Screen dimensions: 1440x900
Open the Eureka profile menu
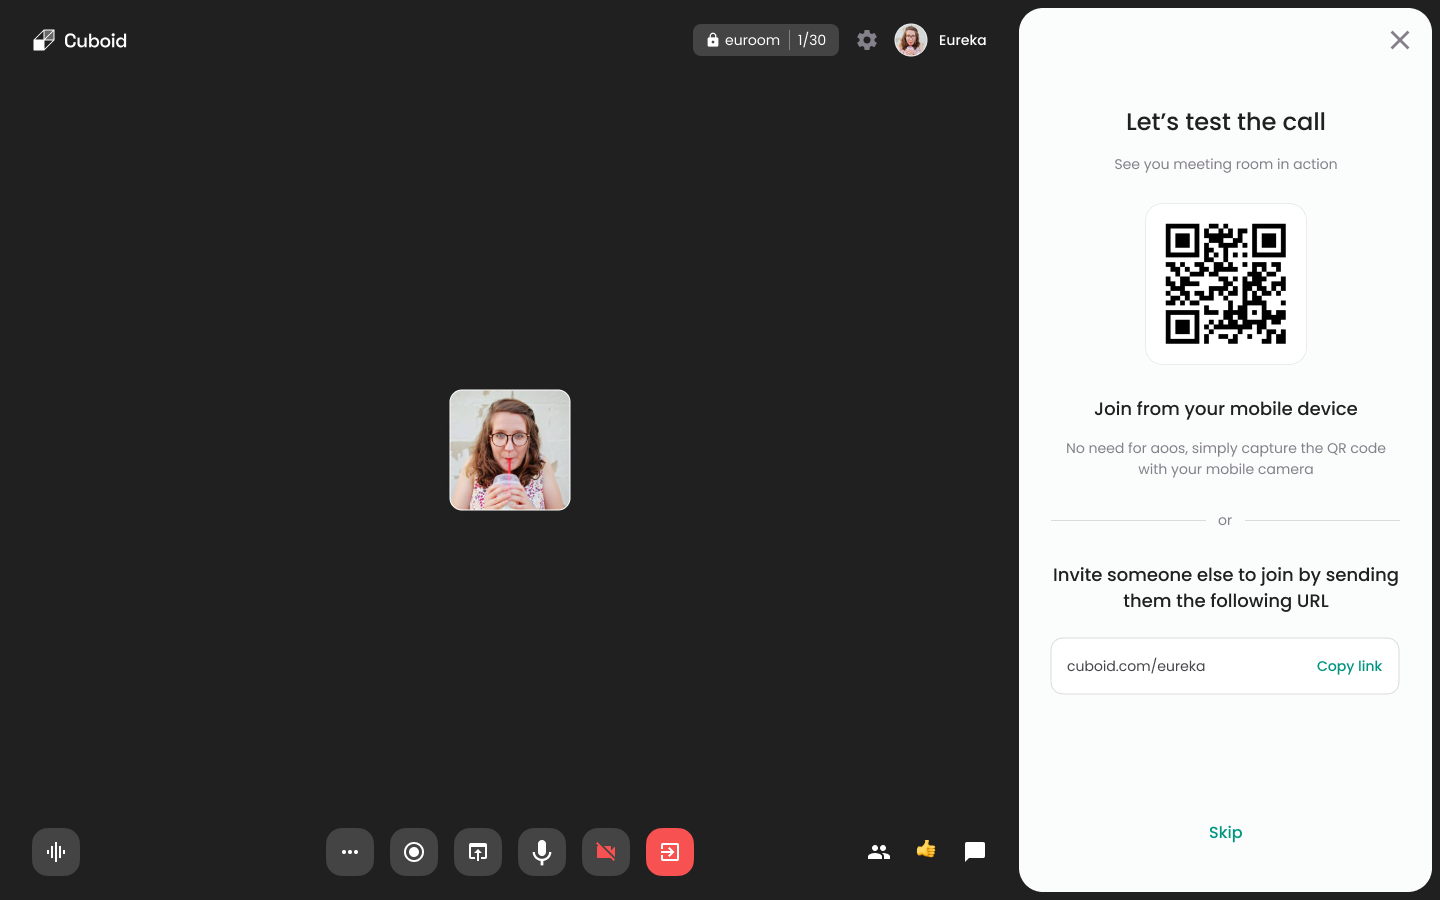940,40
